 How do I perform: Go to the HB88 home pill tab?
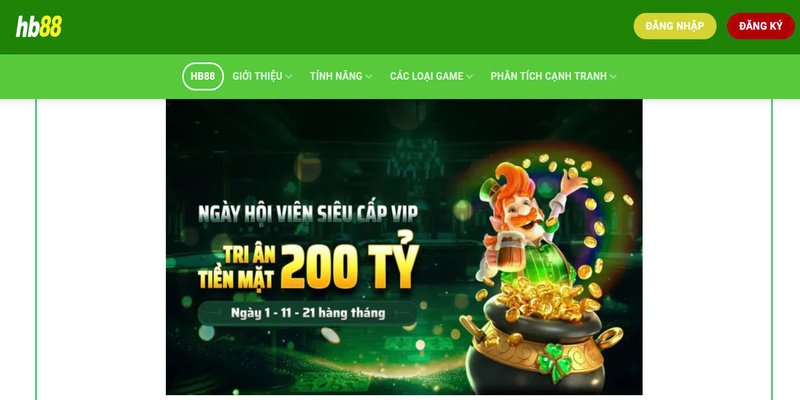point(203,76)
